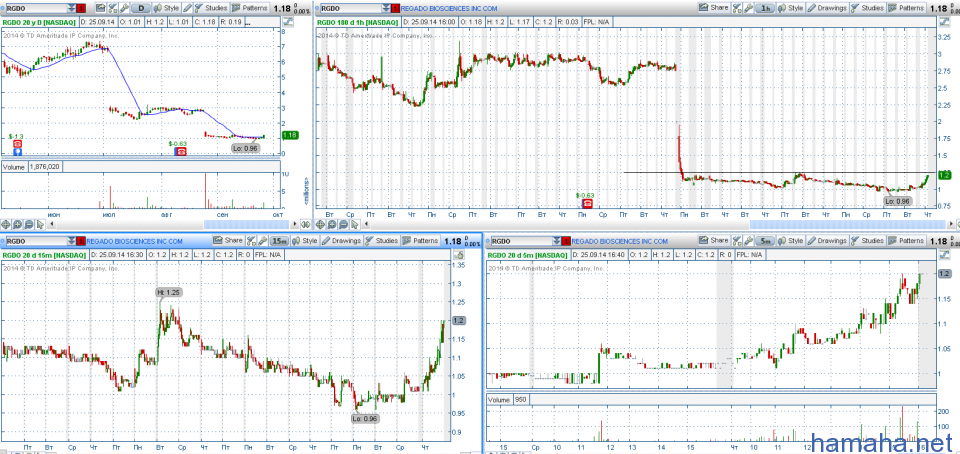Click the $-1.3 earnings phone icon

click(17, 143)
